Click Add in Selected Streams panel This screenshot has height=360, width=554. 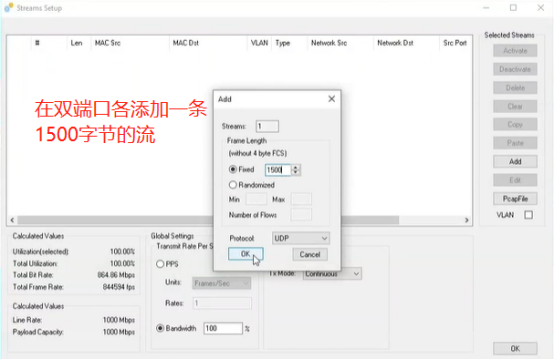tap(515, 161)
